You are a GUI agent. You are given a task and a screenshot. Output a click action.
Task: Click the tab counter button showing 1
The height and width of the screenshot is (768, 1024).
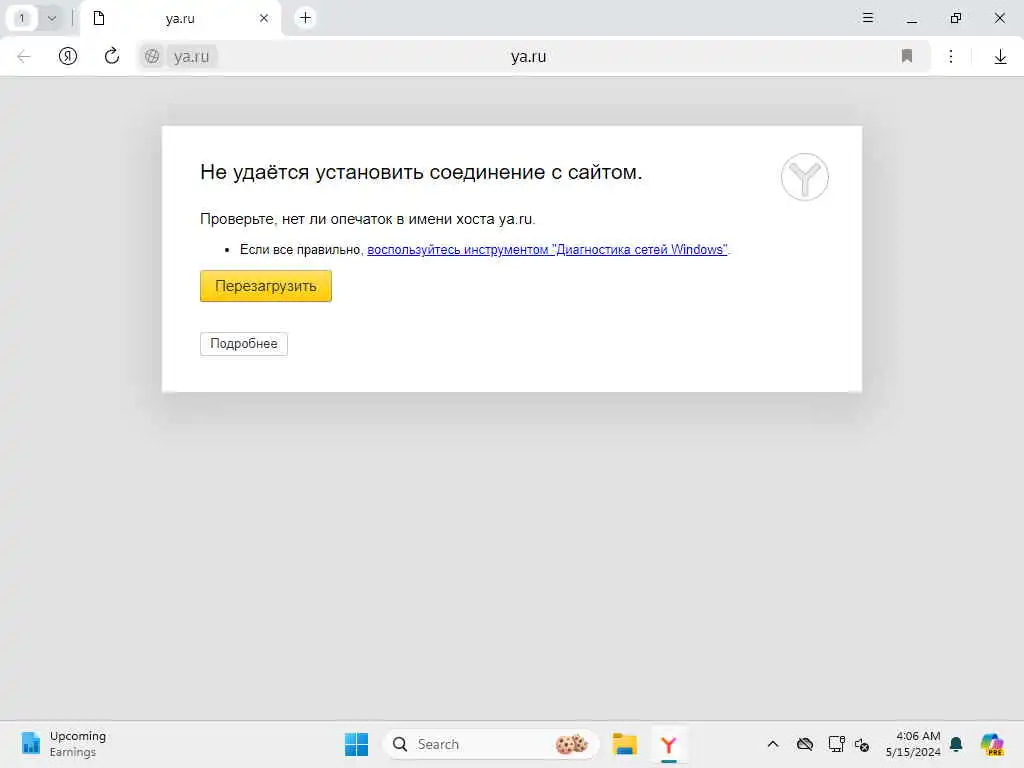(22, 18)
